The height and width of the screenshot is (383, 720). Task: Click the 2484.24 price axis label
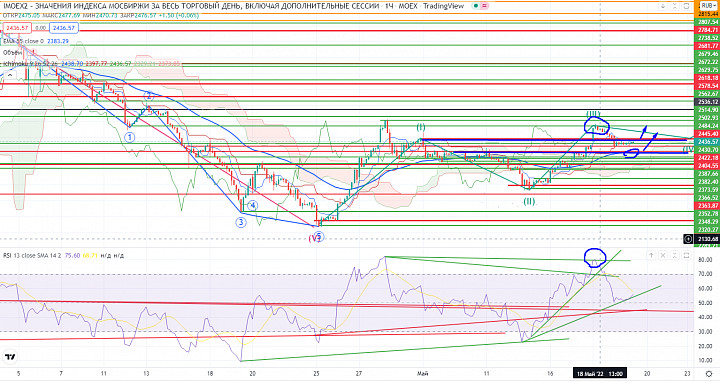(708, 126)
